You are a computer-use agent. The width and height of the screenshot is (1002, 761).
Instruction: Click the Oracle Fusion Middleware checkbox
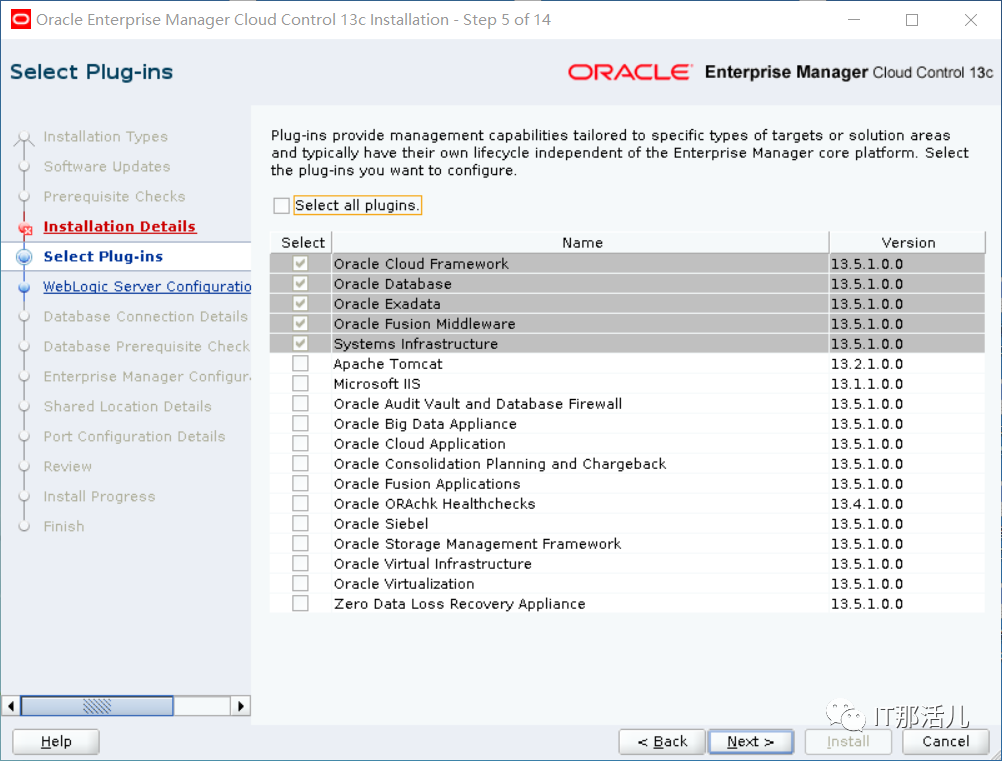point(300,323)
